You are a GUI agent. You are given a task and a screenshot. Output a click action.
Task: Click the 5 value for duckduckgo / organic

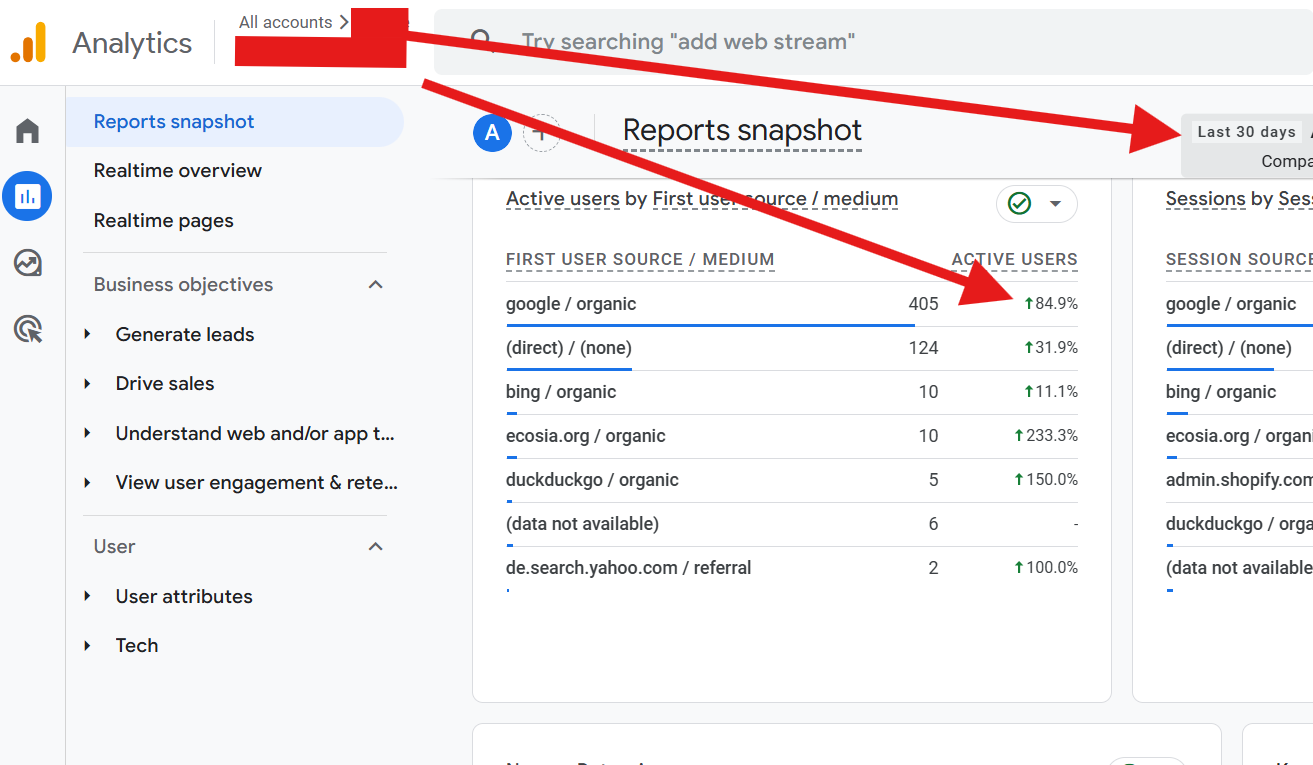[934, 480]
